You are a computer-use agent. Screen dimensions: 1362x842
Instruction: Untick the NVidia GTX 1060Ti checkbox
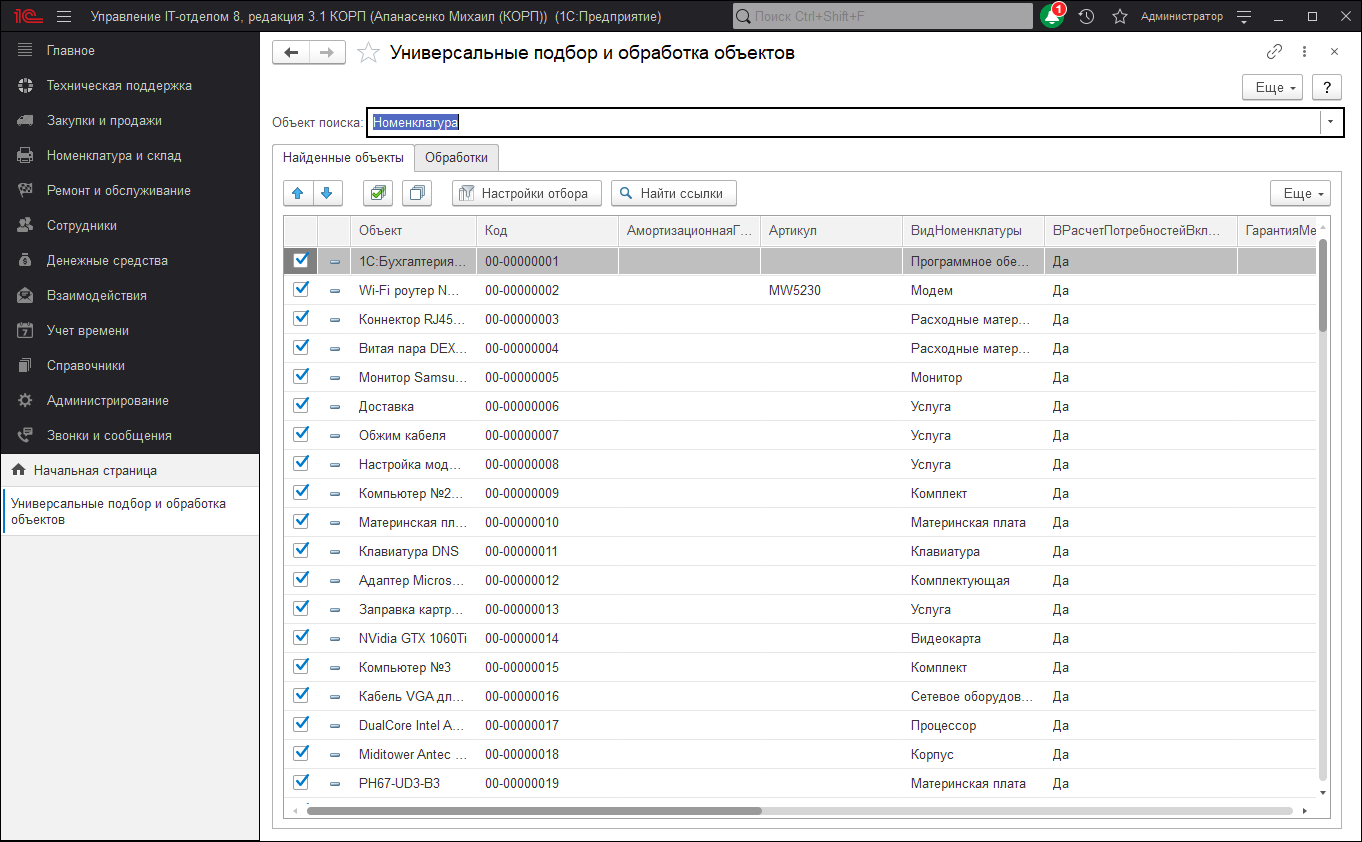click(301, 638)
